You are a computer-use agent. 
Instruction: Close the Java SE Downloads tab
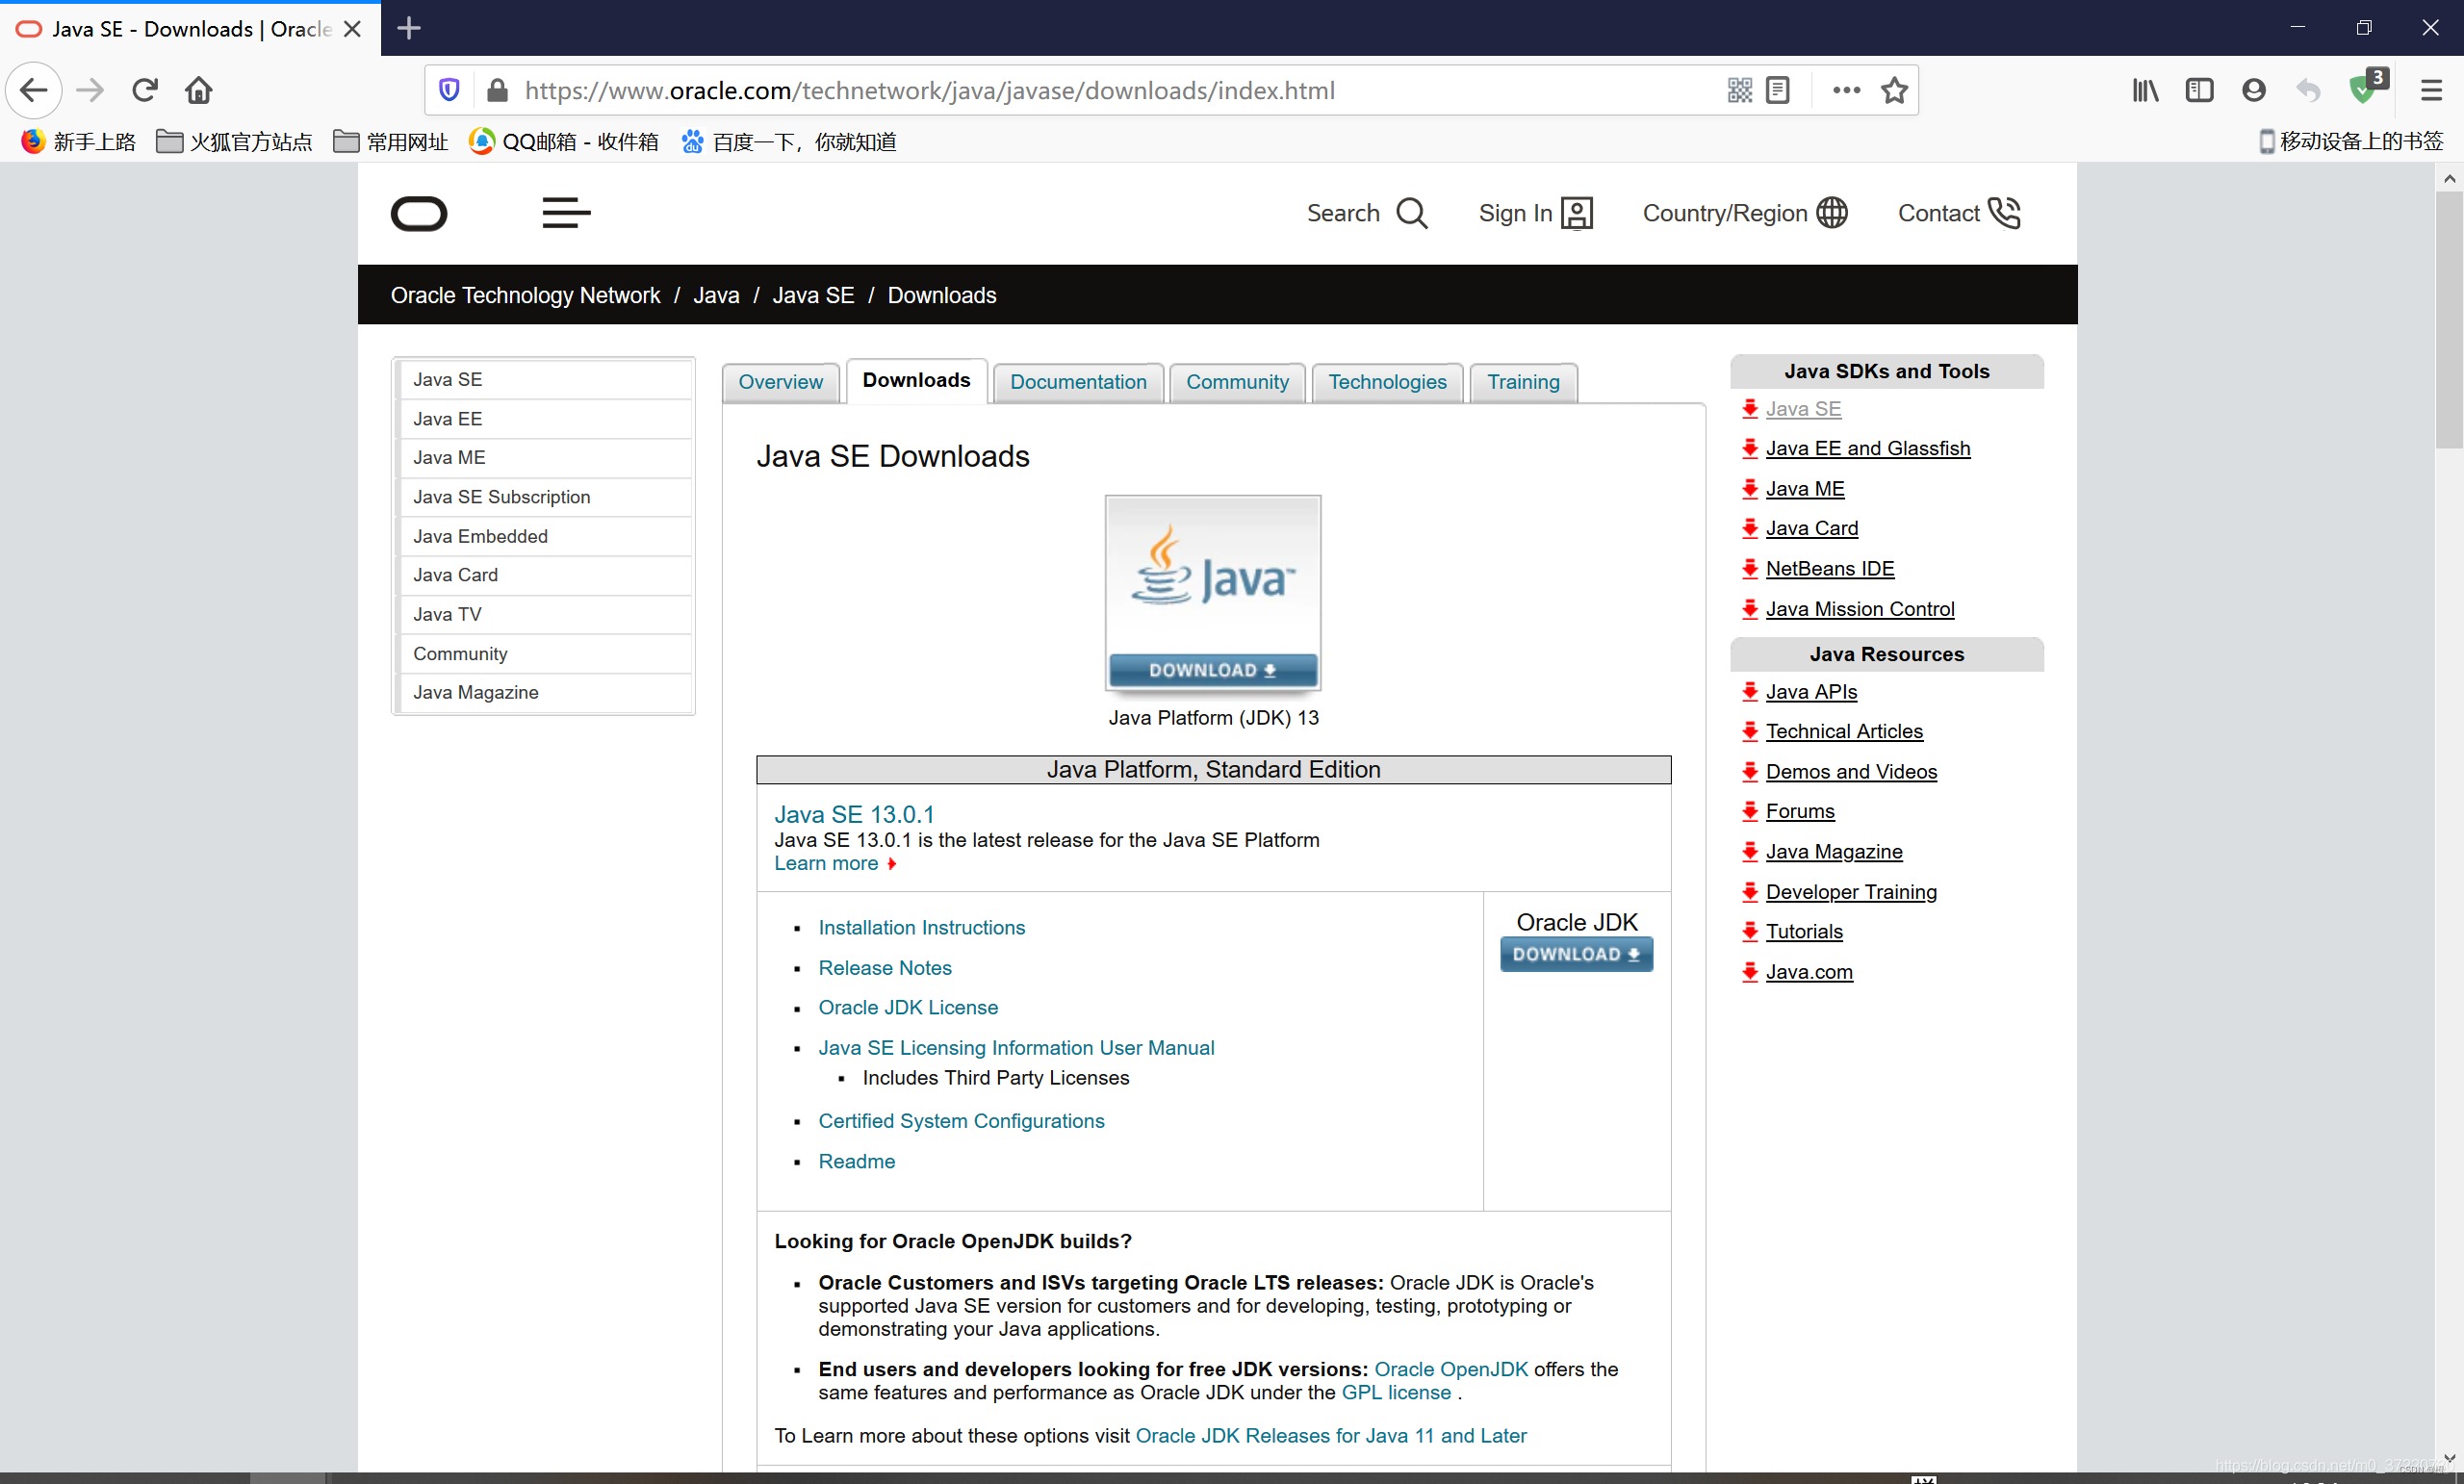coord(352,29)
